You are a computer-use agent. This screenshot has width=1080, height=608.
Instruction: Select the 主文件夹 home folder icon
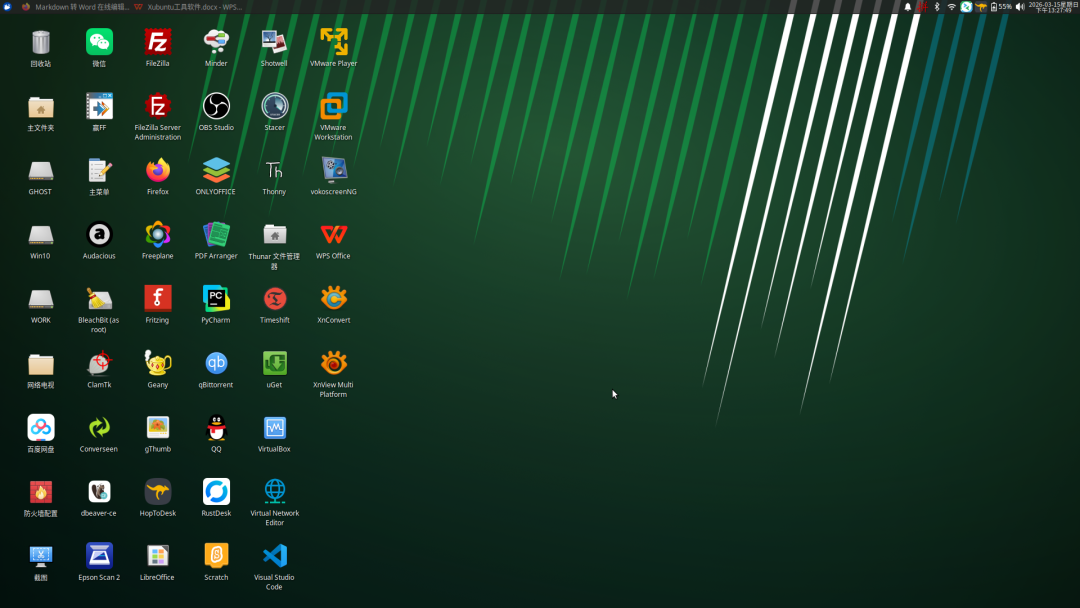click(x=41, y=112)
